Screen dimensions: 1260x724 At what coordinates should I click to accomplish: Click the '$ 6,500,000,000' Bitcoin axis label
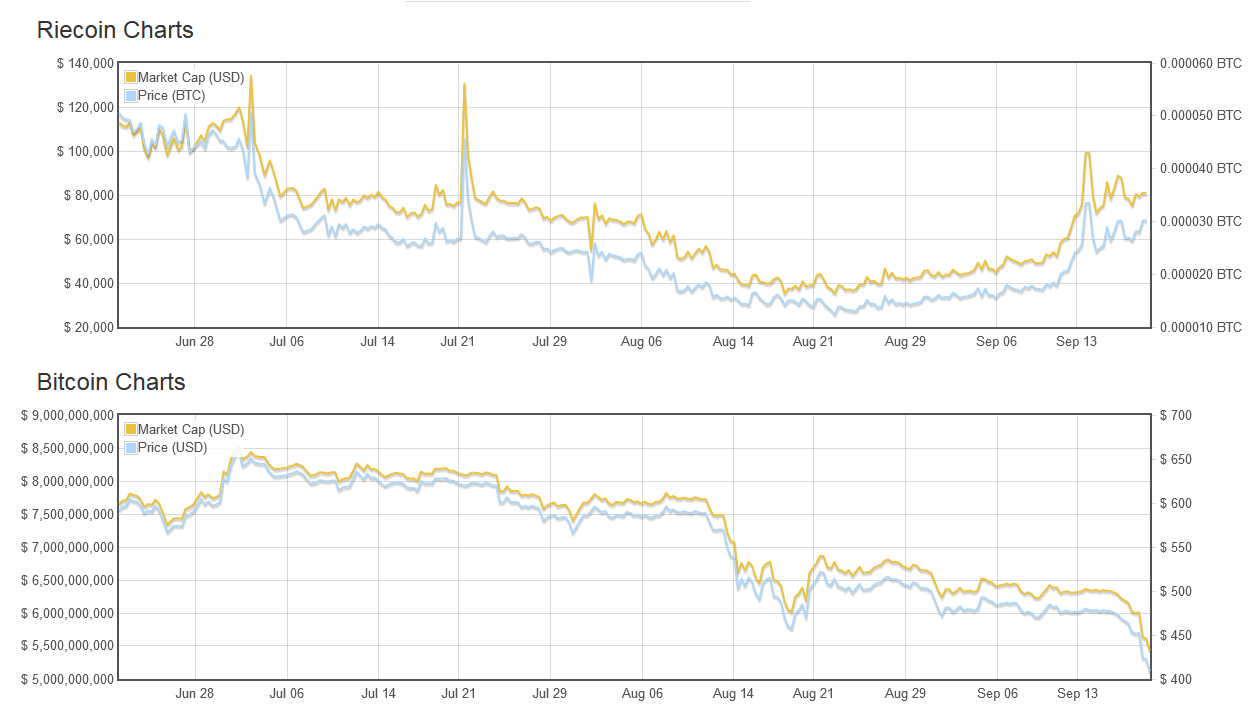point(67,581)
